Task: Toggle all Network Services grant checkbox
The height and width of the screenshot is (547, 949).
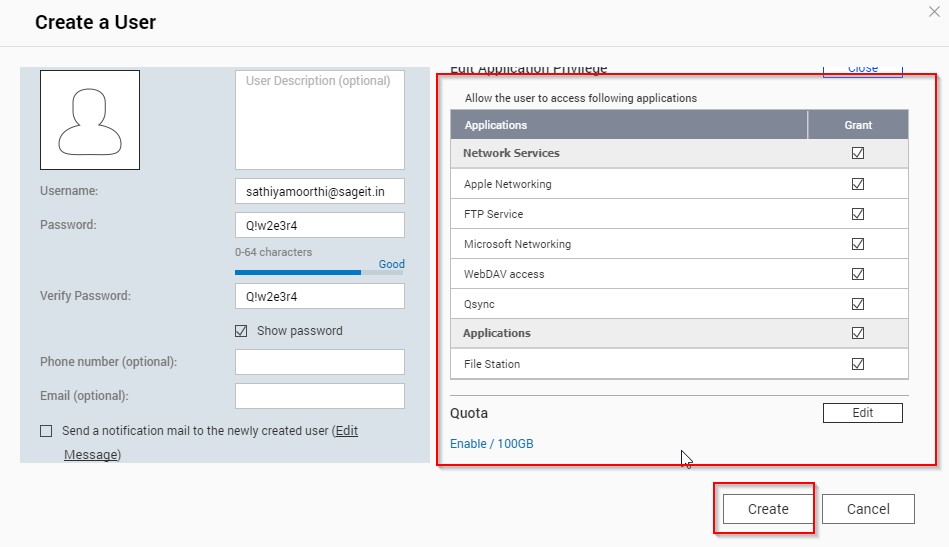Action: tap(857, 154)
